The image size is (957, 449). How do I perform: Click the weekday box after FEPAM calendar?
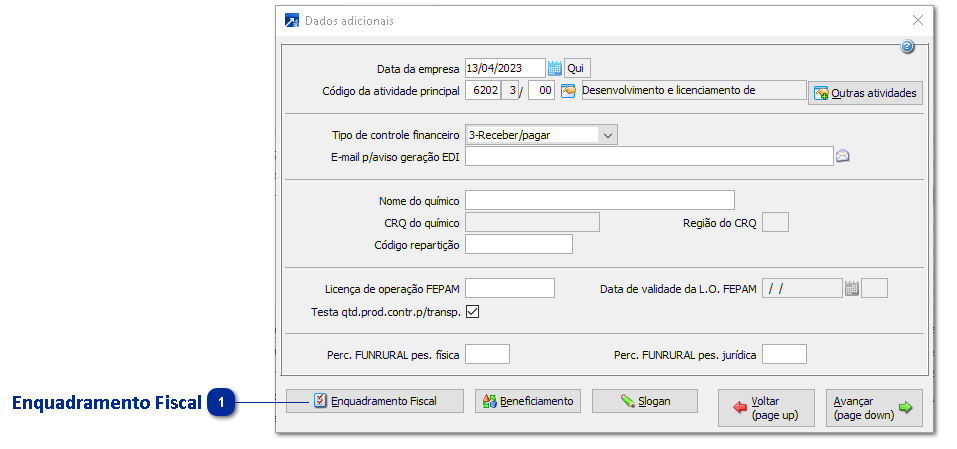(x=875, y=288)
